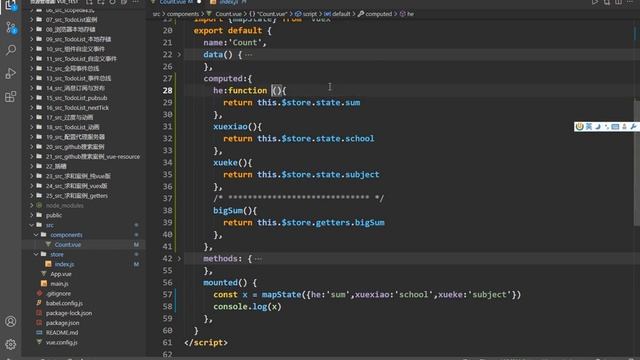Open the Accounts menu icon
This screenshot has height=360, width=640.
(11, 321)
